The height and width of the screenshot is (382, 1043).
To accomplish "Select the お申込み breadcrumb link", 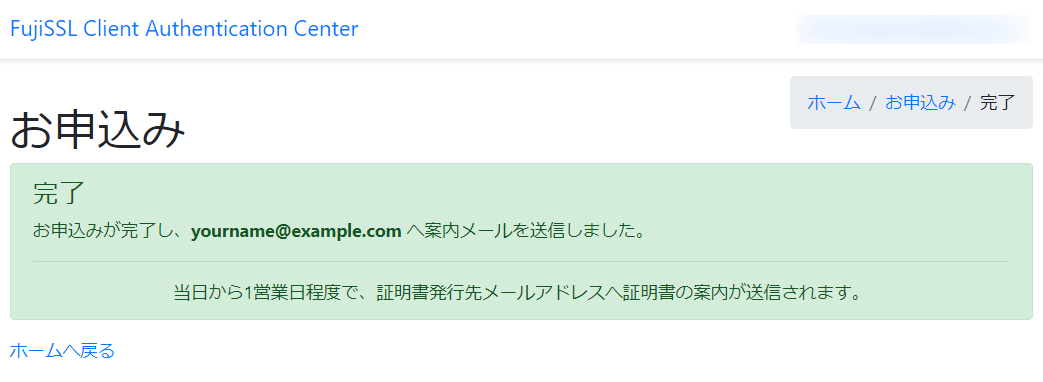I will click(x=921, y=102).
